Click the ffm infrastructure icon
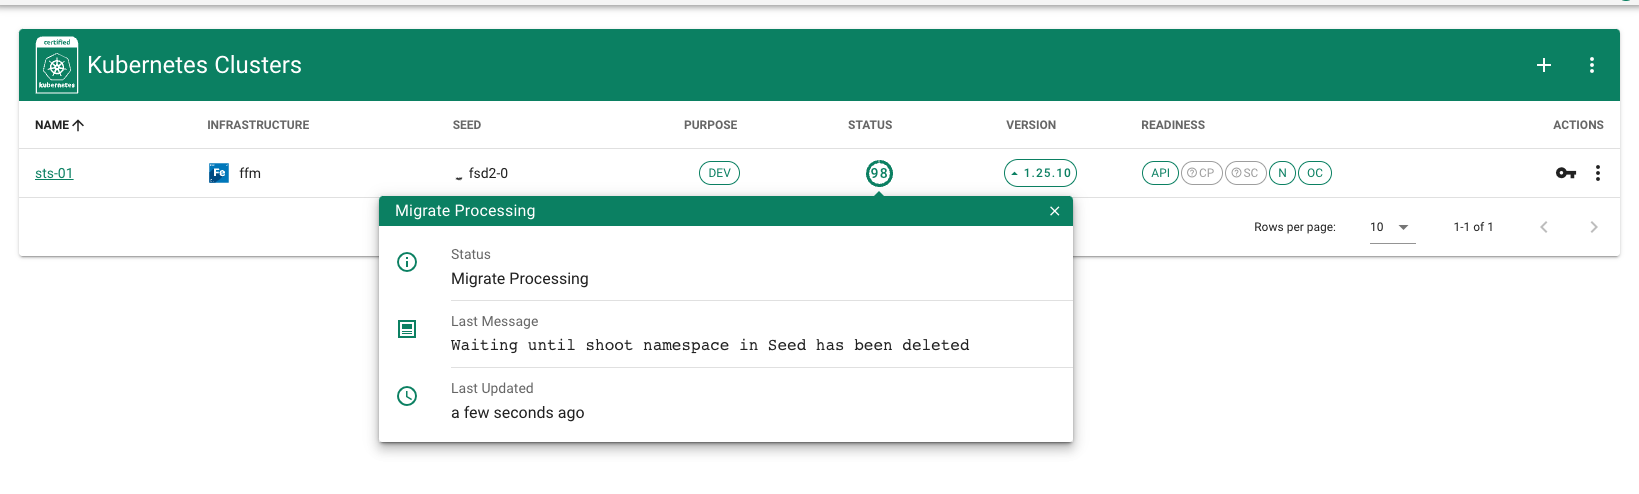Image resolution: width=1639 pixels, height=494 pixels. (x=218, y=173)
